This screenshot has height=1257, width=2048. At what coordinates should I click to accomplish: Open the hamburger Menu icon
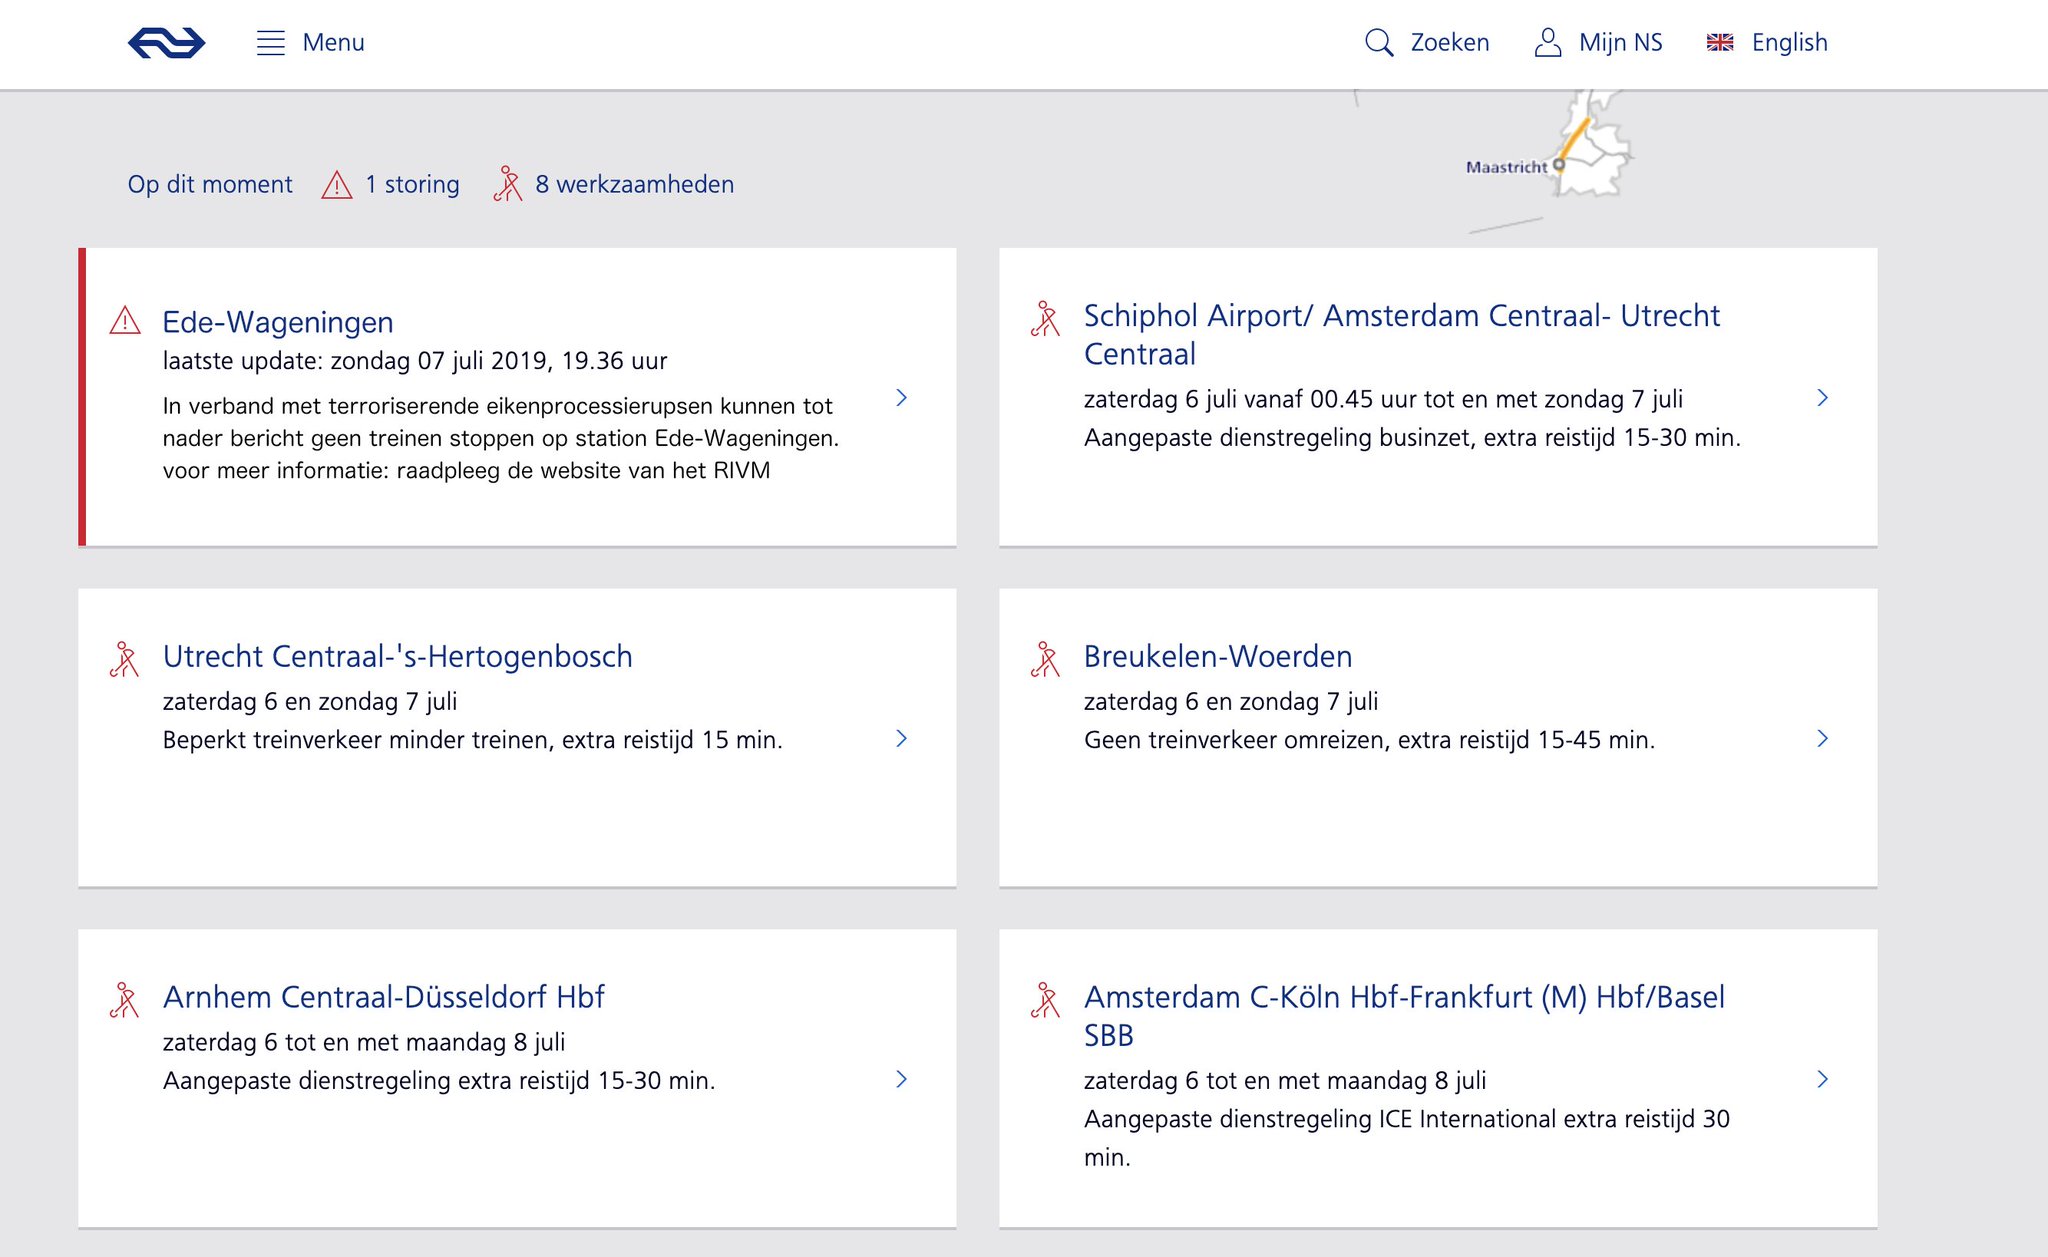pyautogui.click(x=271, y=43)
